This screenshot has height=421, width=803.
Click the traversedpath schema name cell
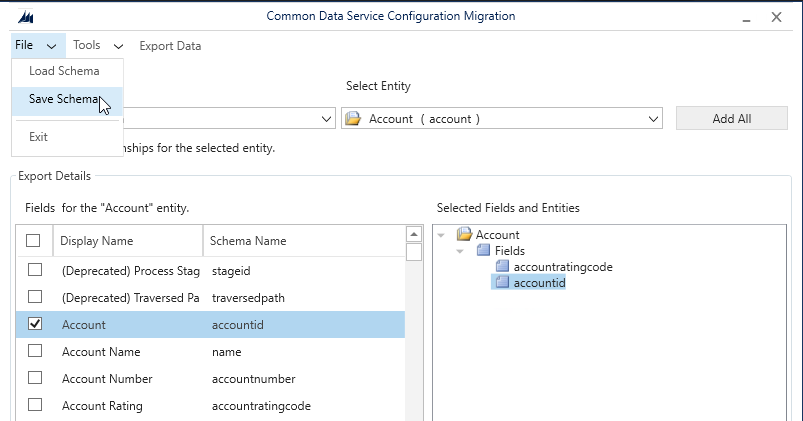248,298
